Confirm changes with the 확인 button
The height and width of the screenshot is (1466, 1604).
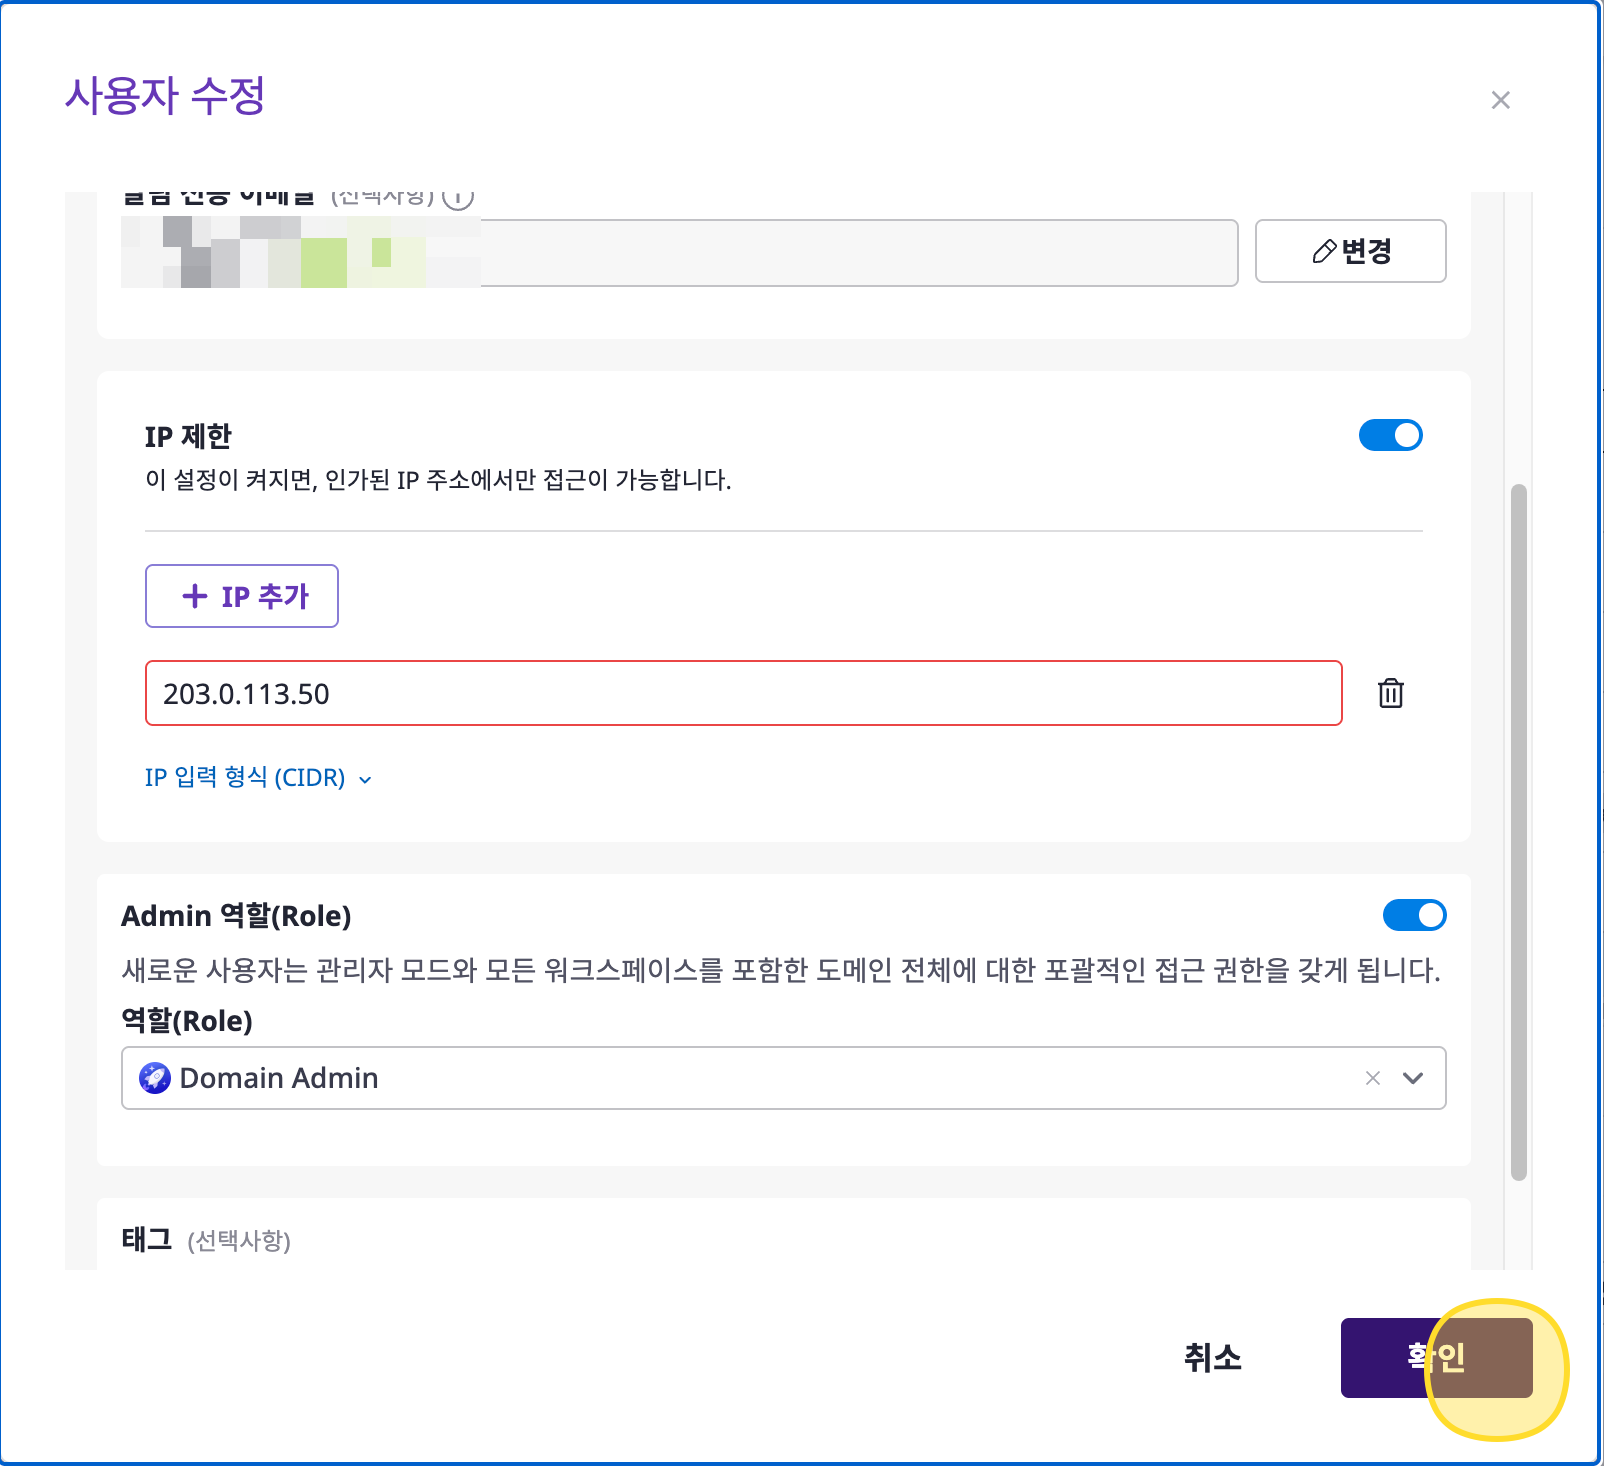pyautogui.click(x=1436, y=1357)
